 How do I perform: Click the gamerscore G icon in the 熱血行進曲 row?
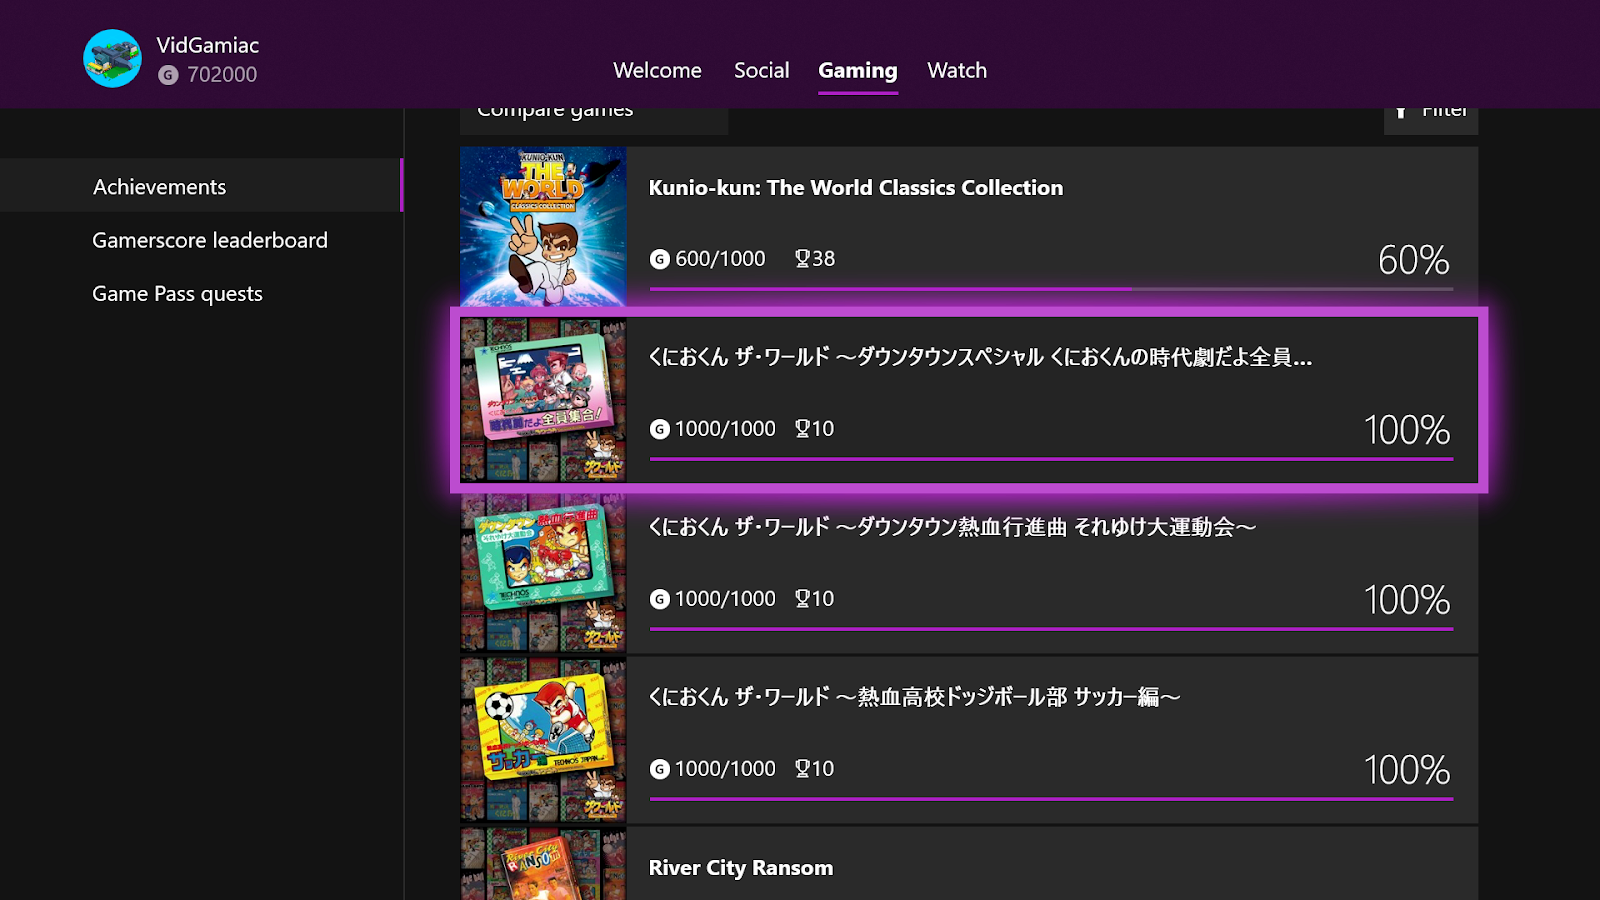[660, 599]
